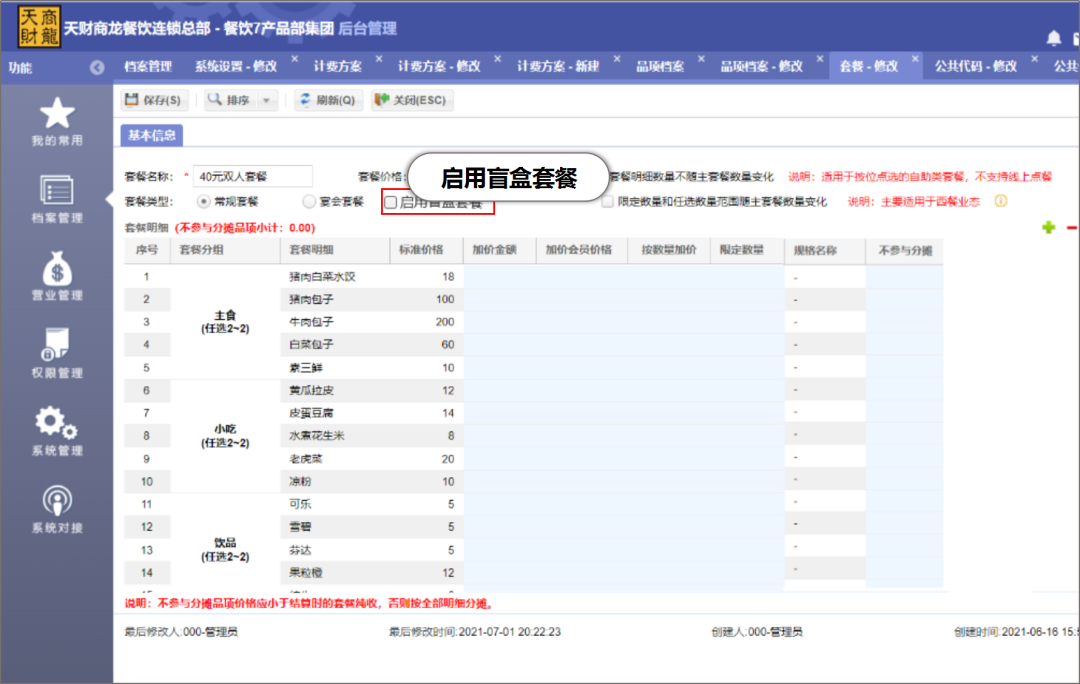Collapse the 功能 sidebar arrow

pyautogui.click(x=97, y=68)
